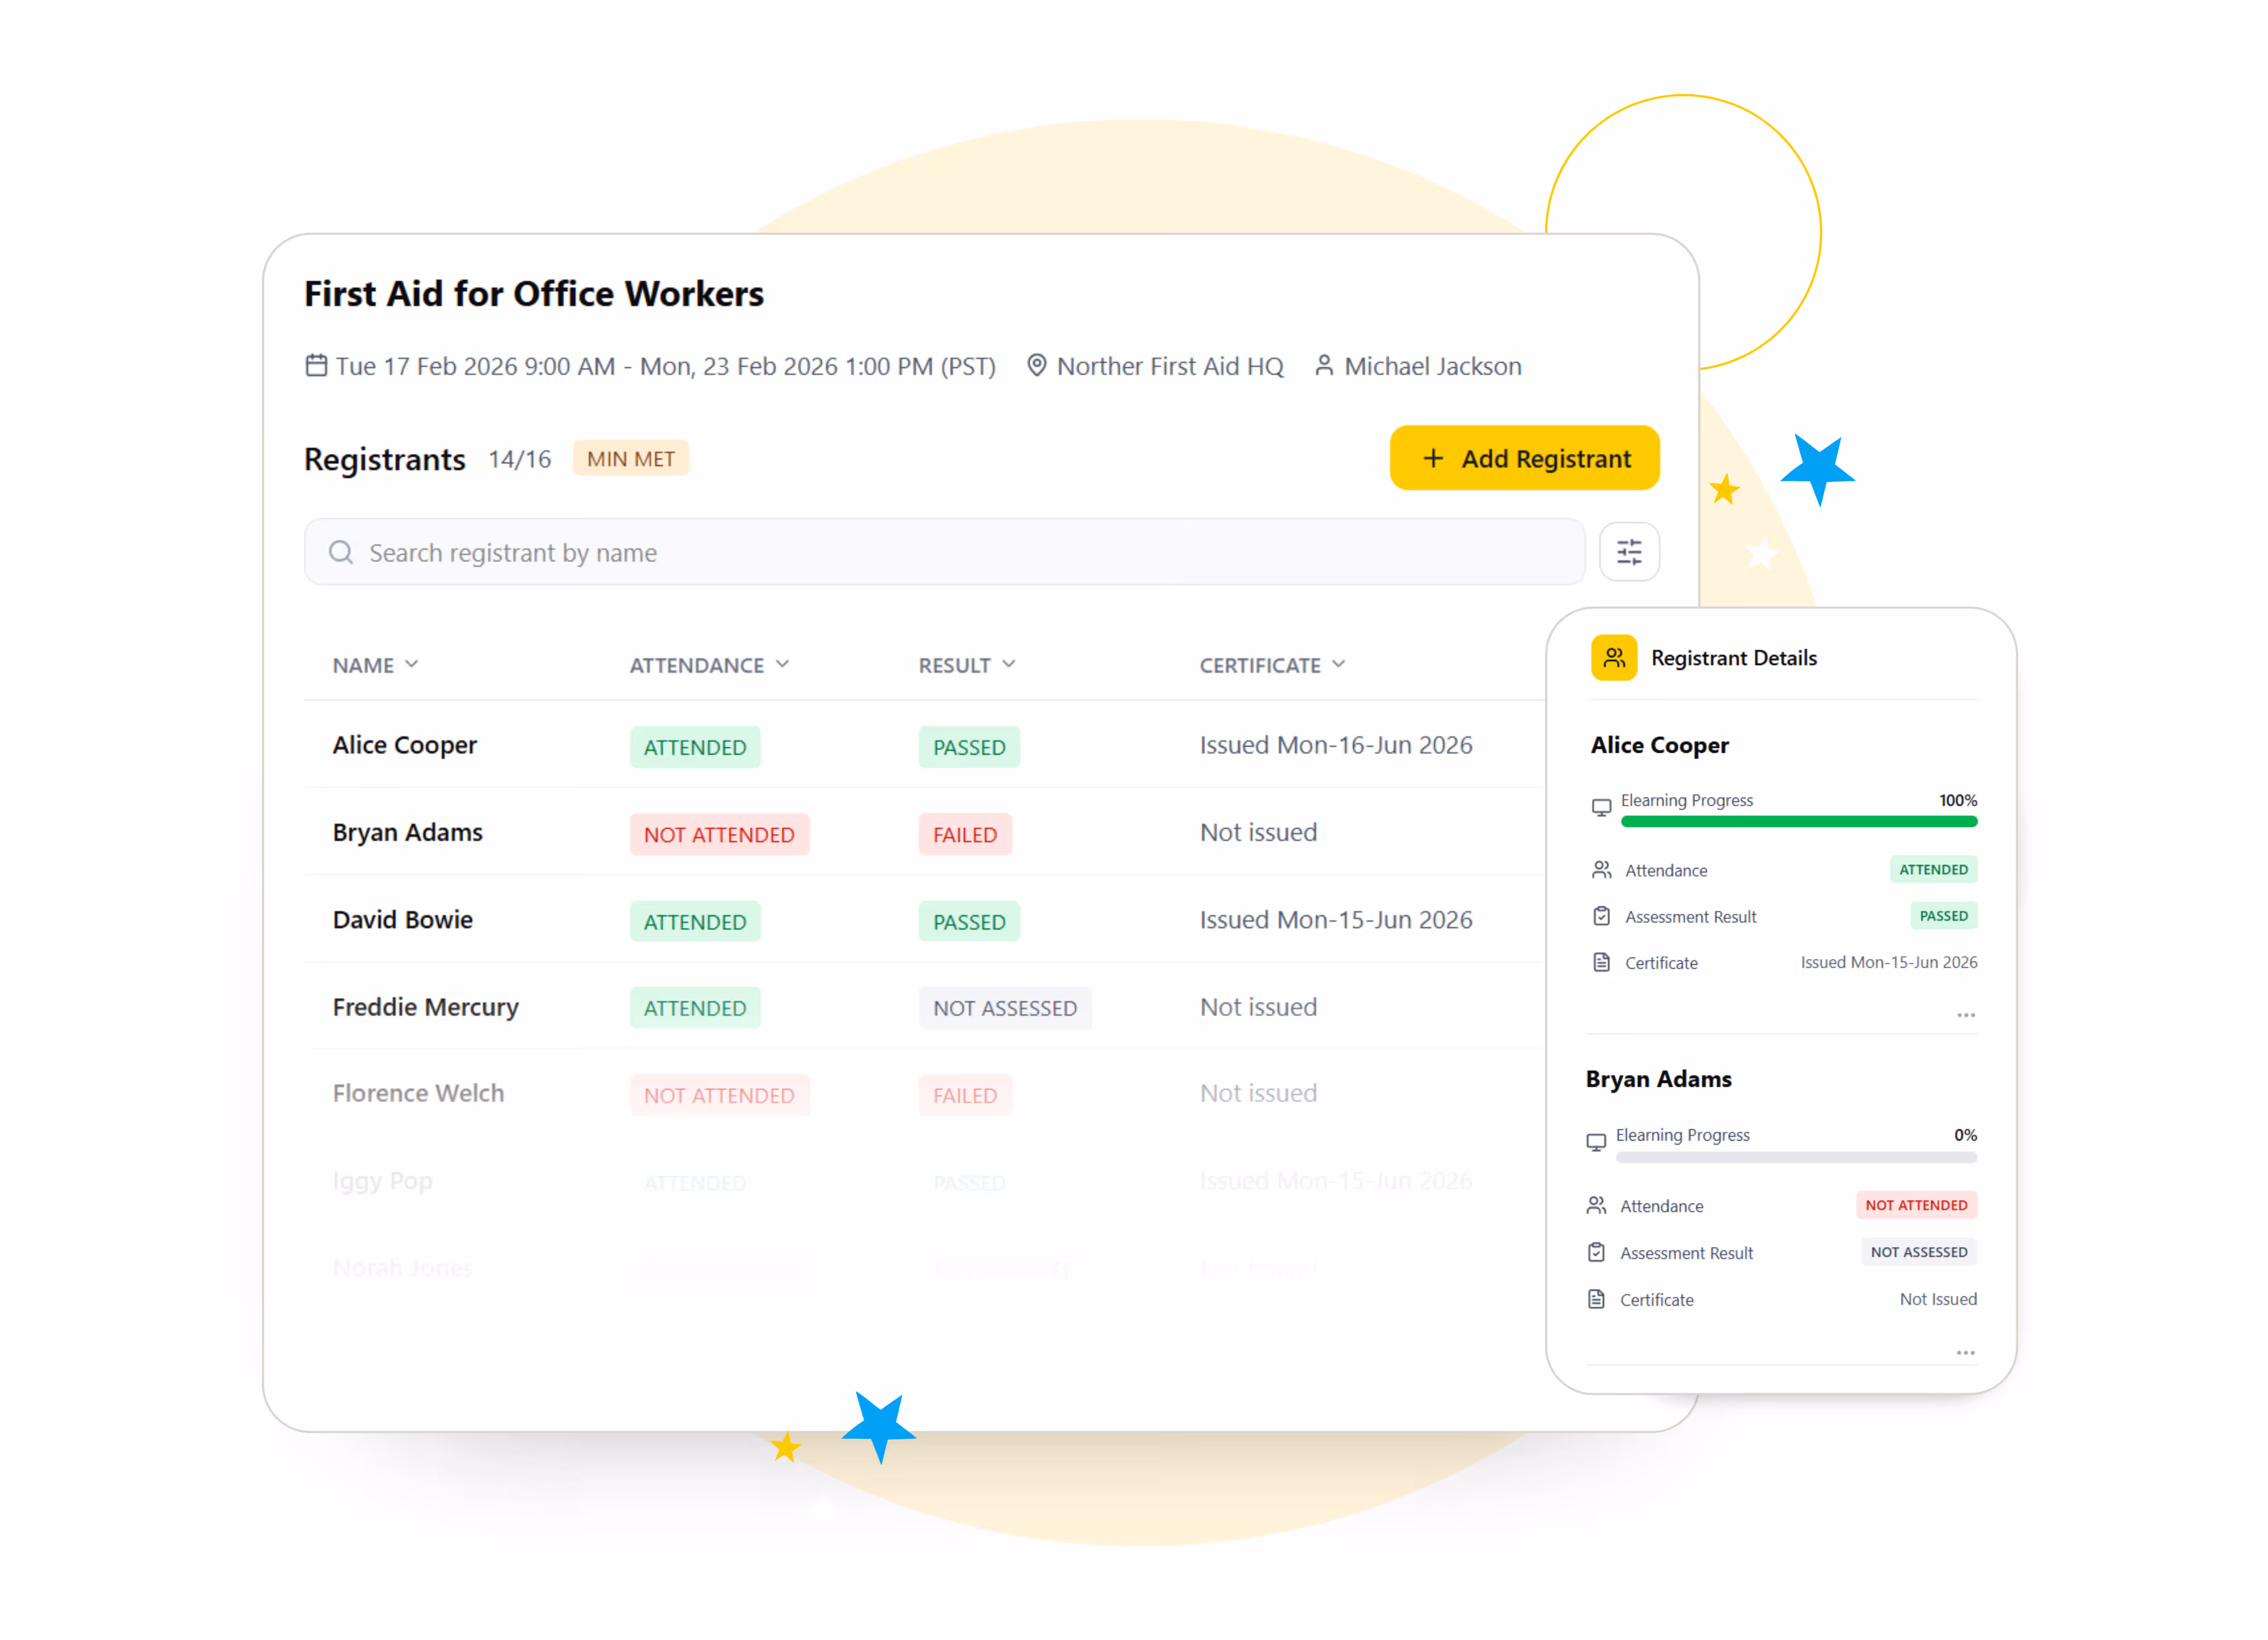Viewport: 2268px width, 1640px height.
Task: Open Bryan Adams row in table
Action: 924,832
